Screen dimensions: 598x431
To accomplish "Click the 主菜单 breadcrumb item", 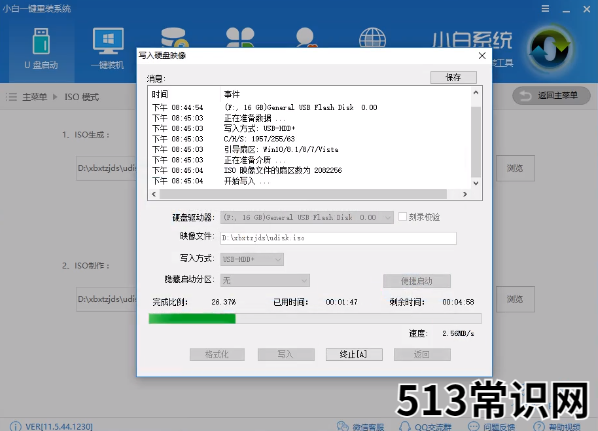I will point(34,97).
